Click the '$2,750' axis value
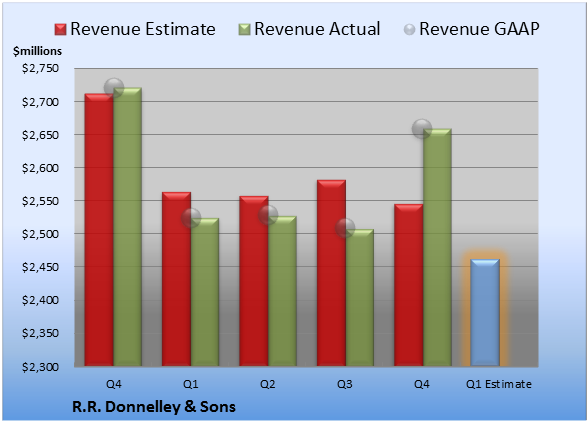The width and height of the screenshot is (588, 422). tap(40, 68)
